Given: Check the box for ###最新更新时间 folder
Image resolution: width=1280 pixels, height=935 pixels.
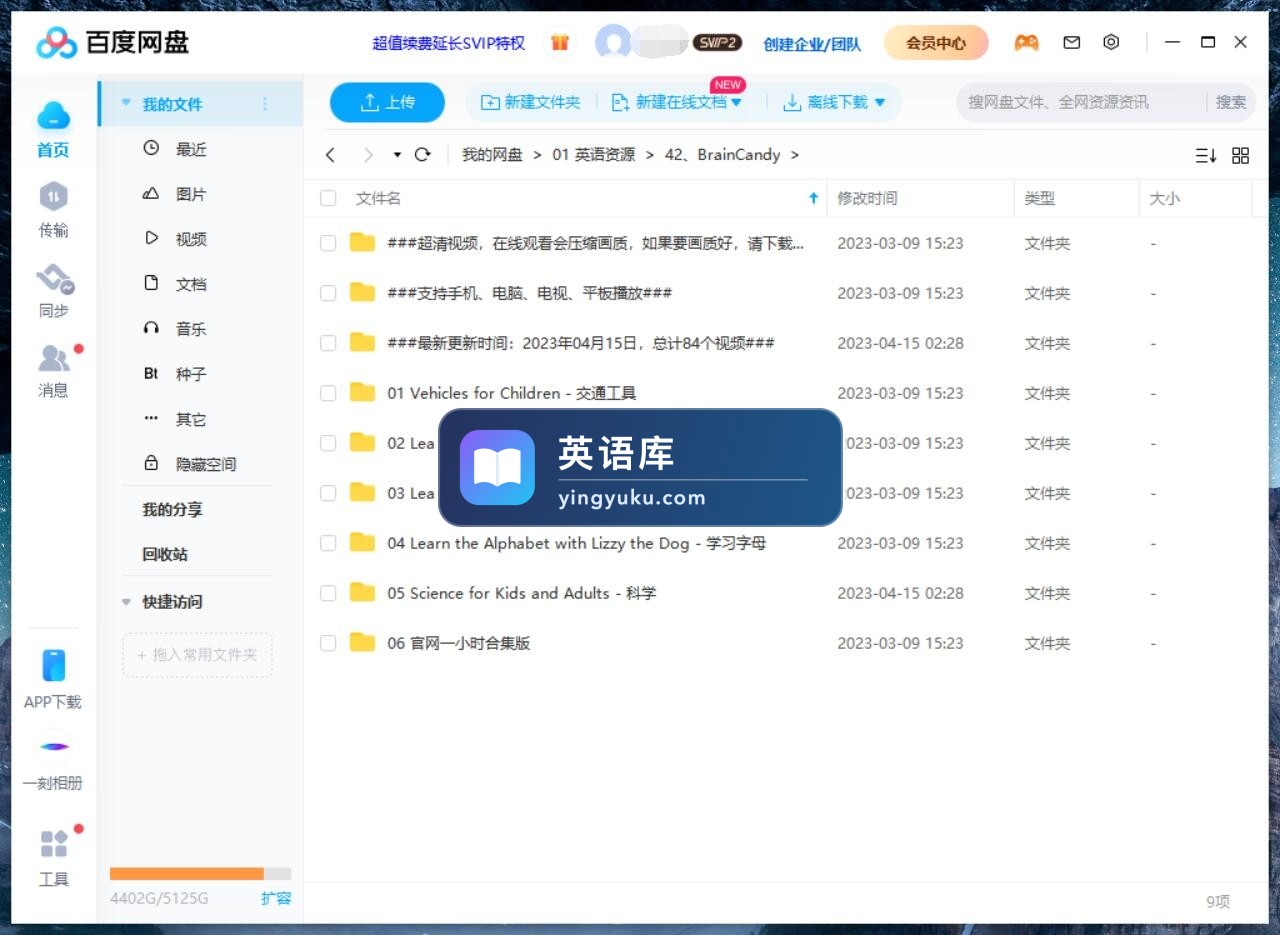Looking at the screenshot, I should pos(328,343).
